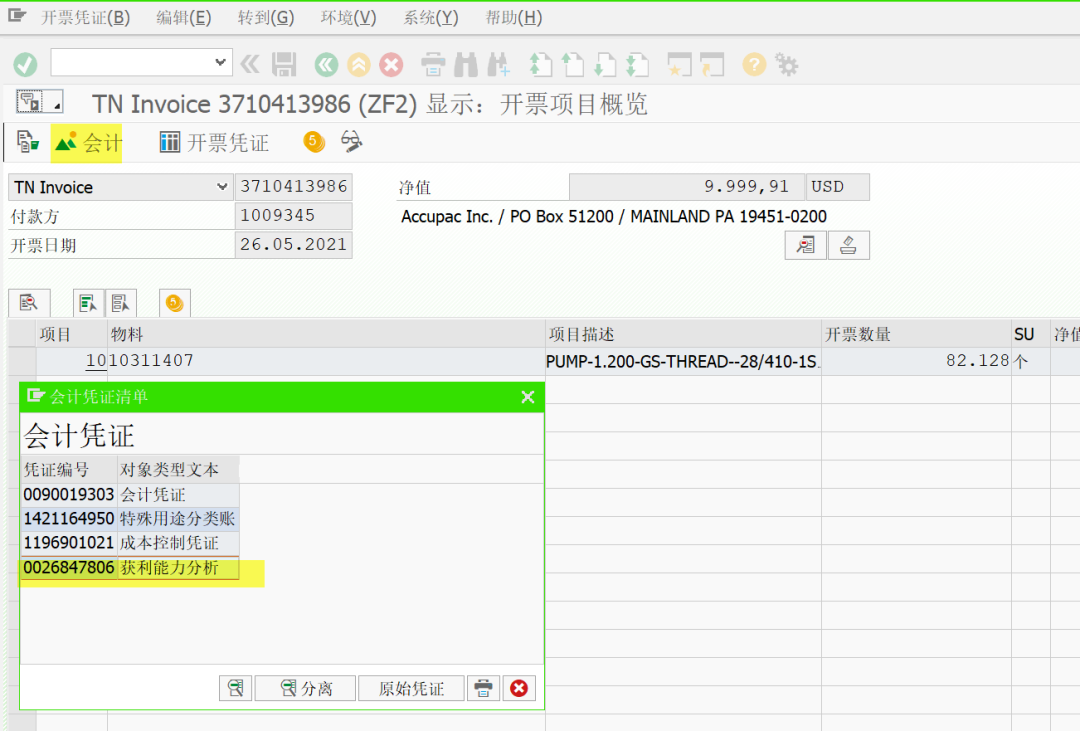Select document 0026847806 获利能力分析
The width and height of the screenshot is (1080, 731).
click(x=130, y=568)
